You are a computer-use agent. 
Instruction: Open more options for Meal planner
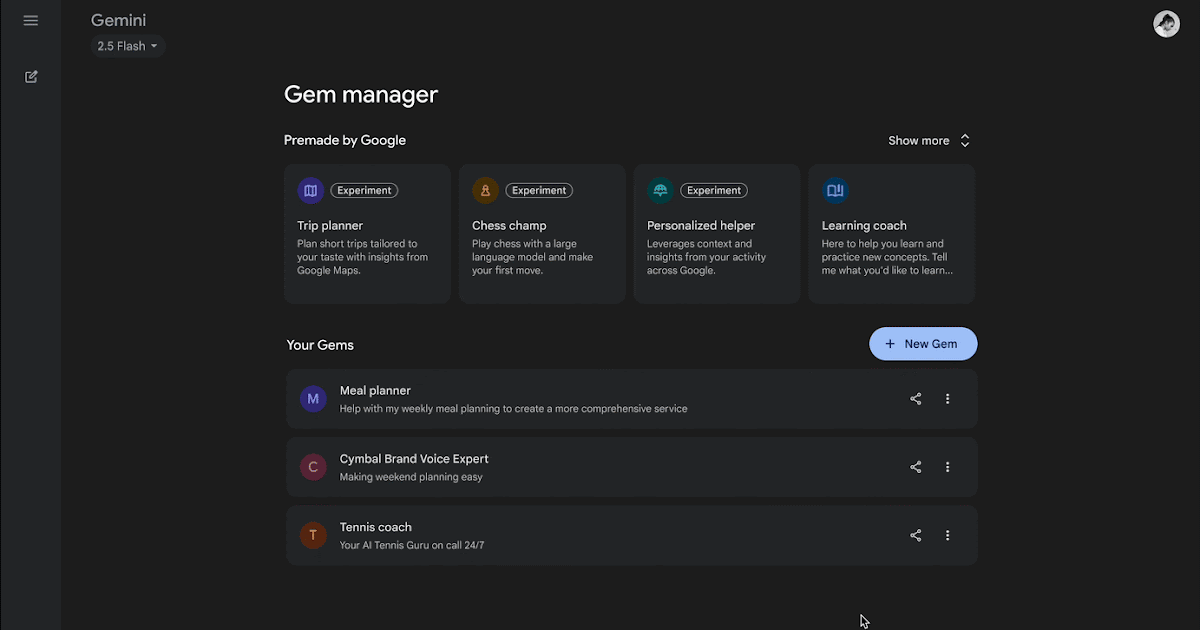(x=947, y=399)
